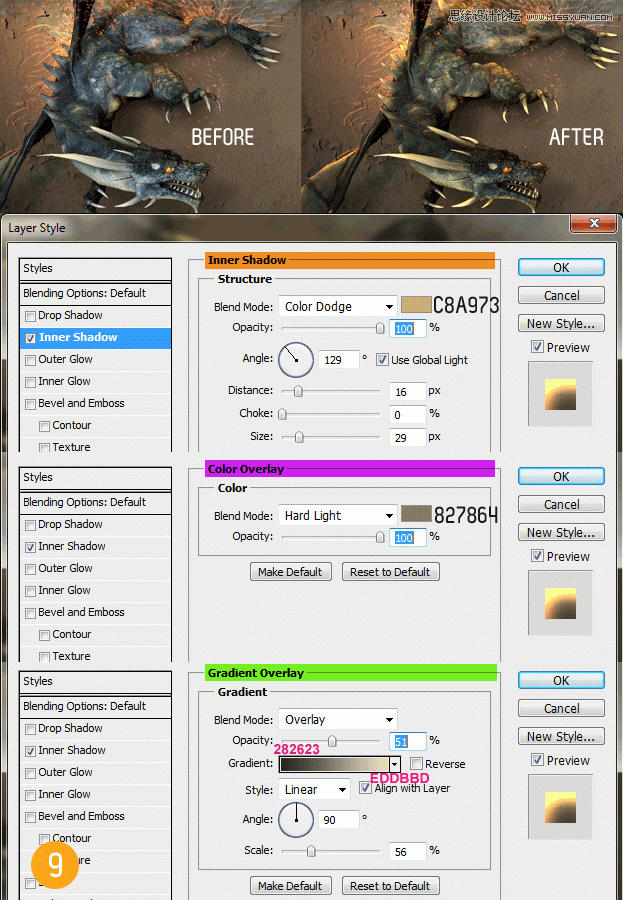Open Inner Shadow Blend Mode dropdown (Color Dodge)

click(x=337, y=307)
